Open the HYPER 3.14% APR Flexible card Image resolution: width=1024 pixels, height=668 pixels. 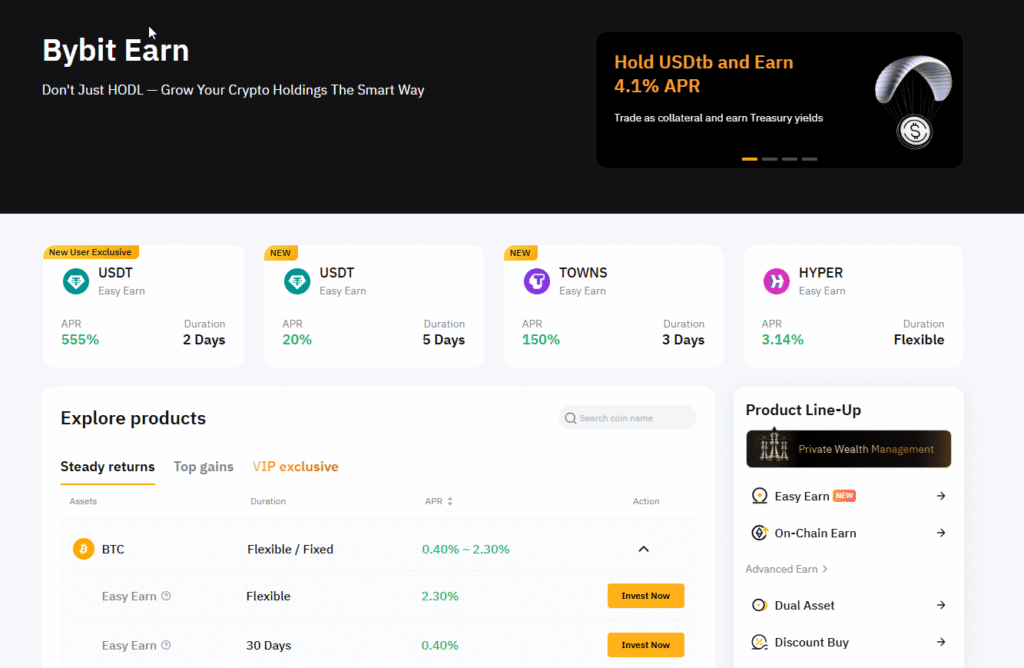click(853, 306)
